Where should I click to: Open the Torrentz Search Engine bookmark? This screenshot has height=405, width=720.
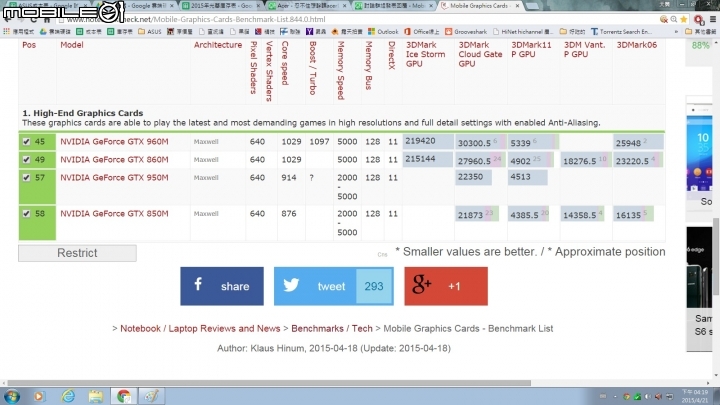[621, 32]
